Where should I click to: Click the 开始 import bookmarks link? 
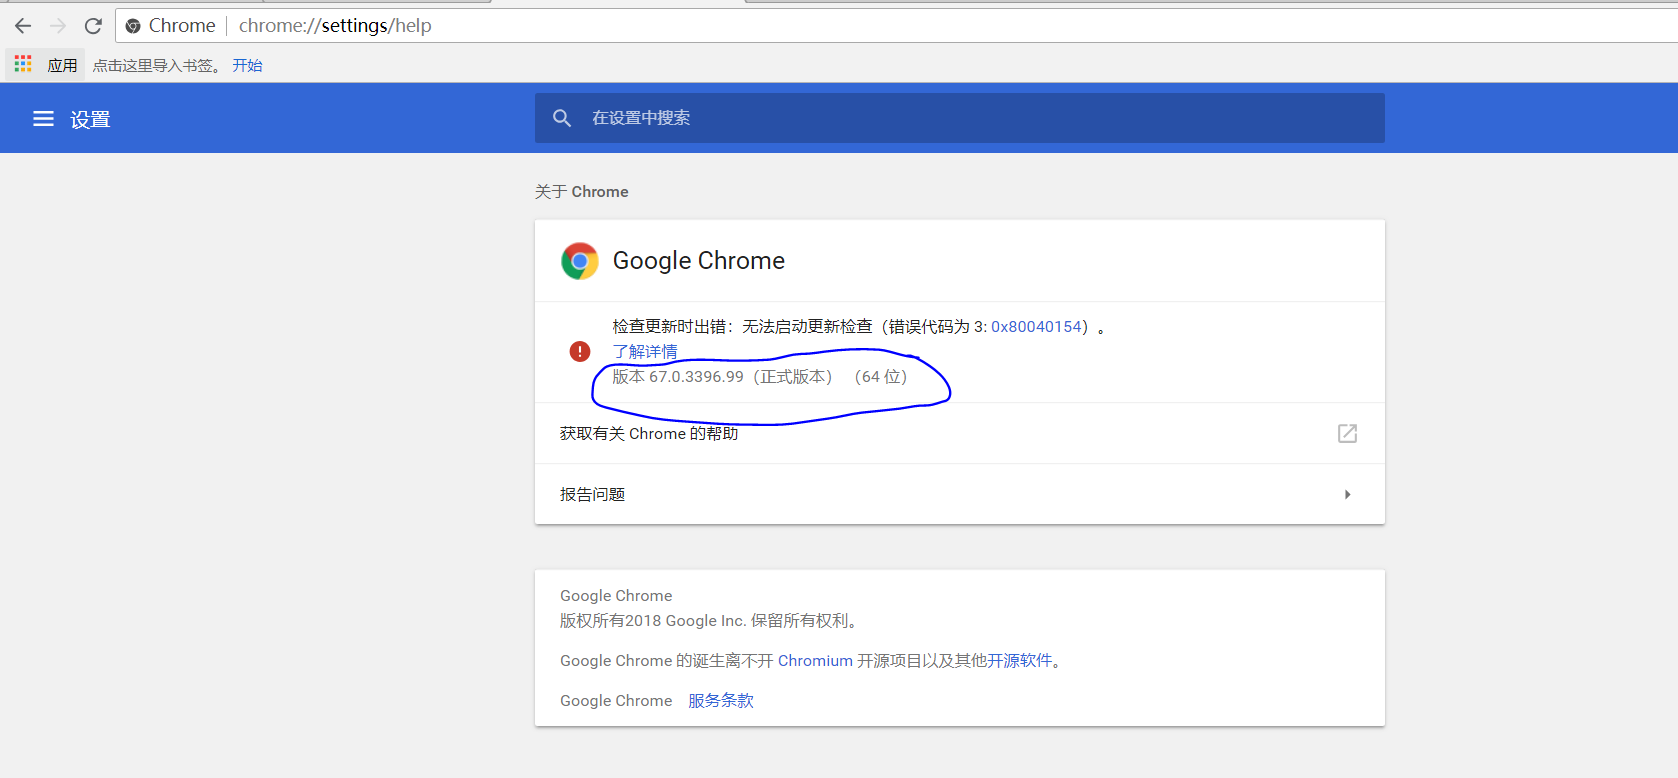247,65
